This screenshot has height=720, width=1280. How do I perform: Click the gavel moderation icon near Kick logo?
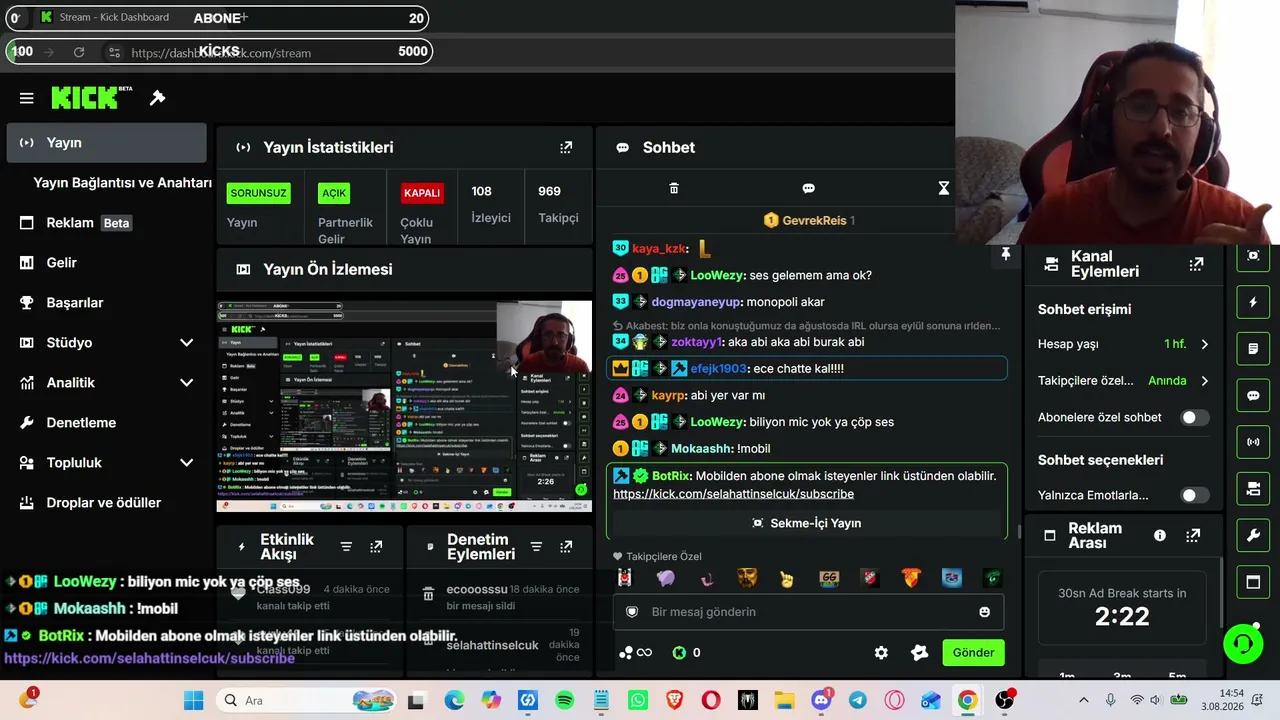coord(157,98)
